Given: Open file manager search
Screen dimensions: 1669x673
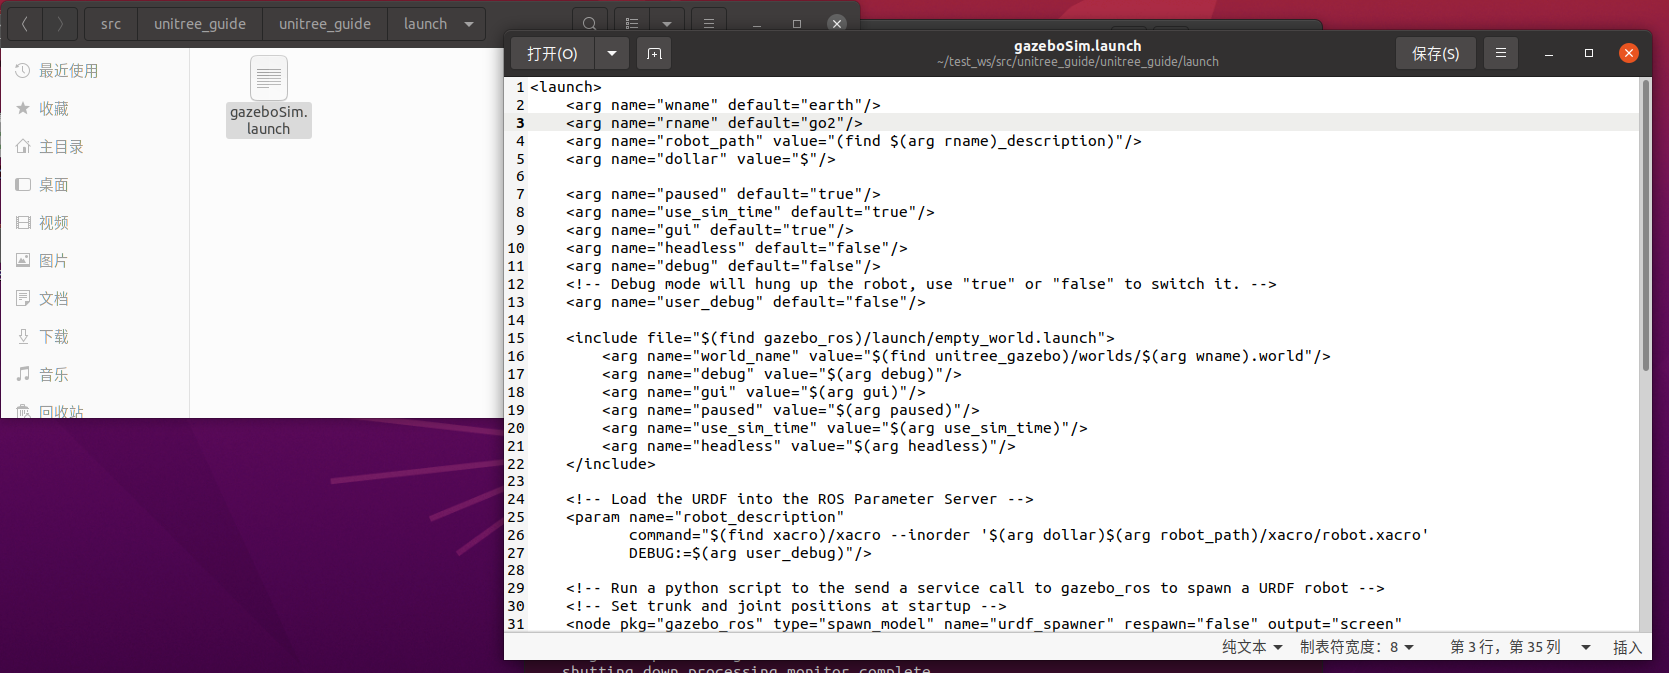Looking at the screenshot, I should click(x=590, y=24).
